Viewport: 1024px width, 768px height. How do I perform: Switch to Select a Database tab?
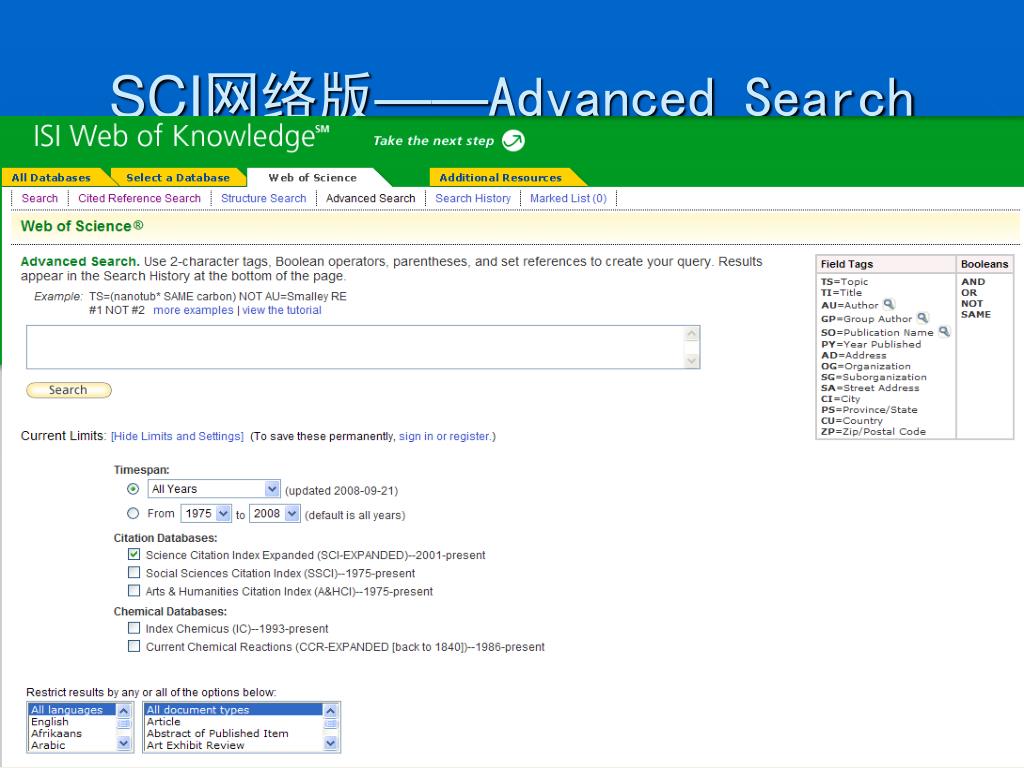coord(178,178)
